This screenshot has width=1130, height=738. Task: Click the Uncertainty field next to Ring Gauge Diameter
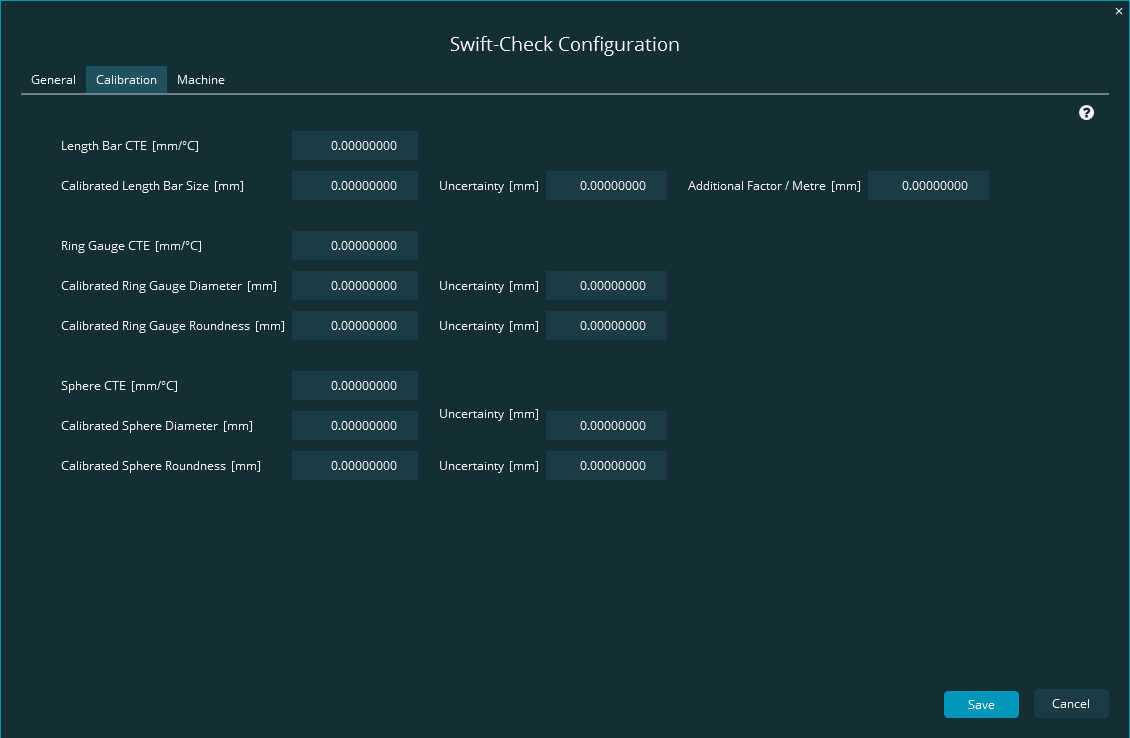click(x=606, y=285)
